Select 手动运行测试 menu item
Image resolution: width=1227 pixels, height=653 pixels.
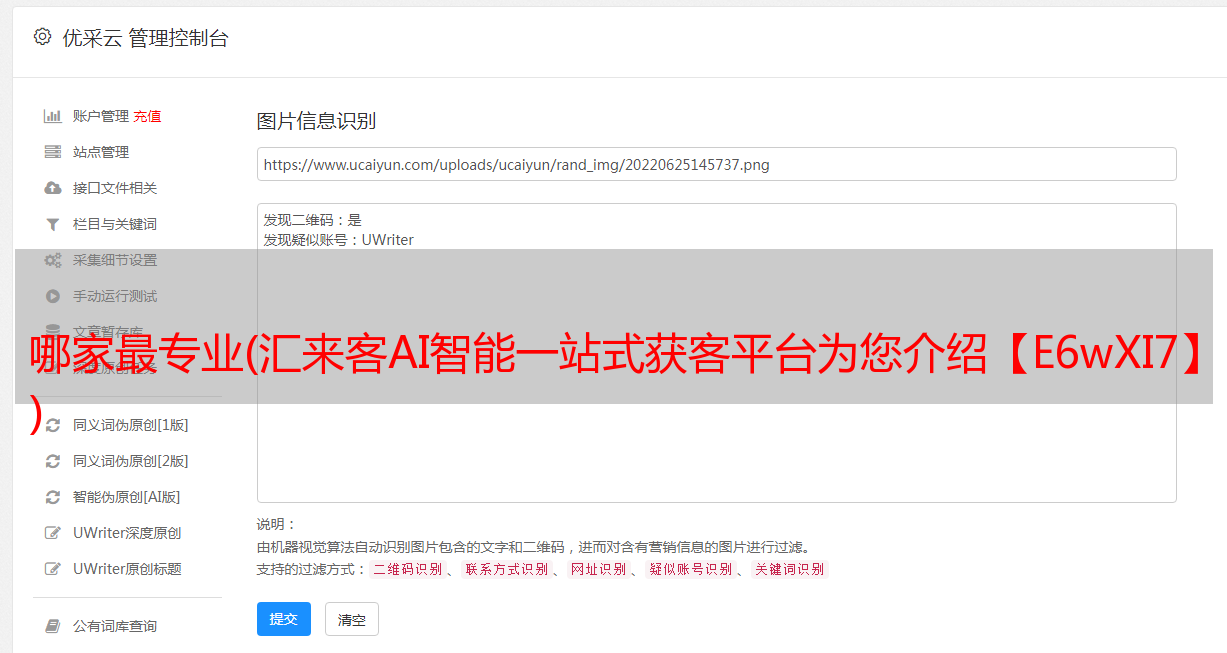[x=115, y=296]
